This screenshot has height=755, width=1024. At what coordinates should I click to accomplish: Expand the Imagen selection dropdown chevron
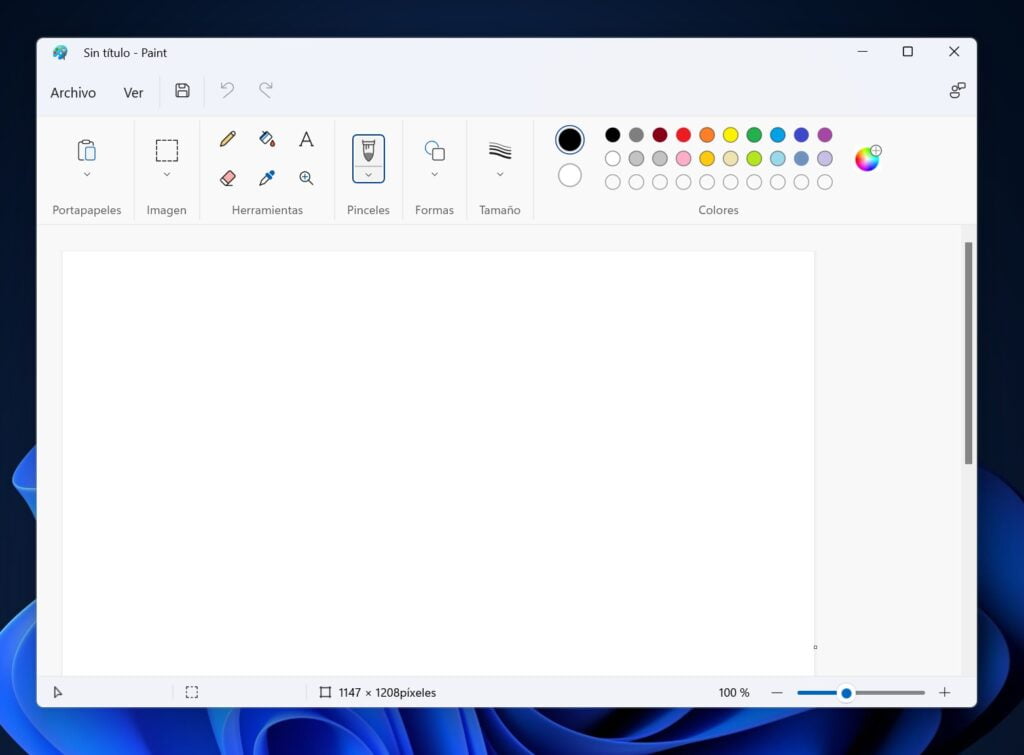pyautogui.click(x=167, y=174)
